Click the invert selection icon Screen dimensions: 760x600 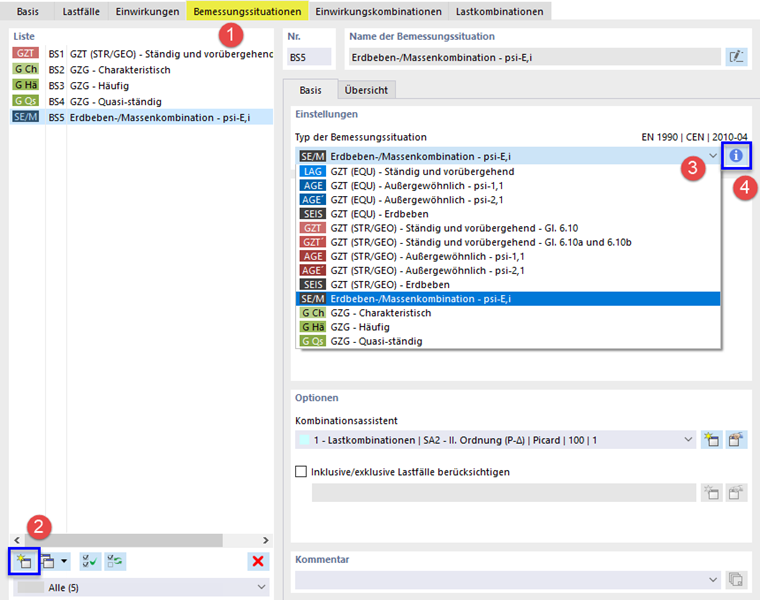point(115,561)
